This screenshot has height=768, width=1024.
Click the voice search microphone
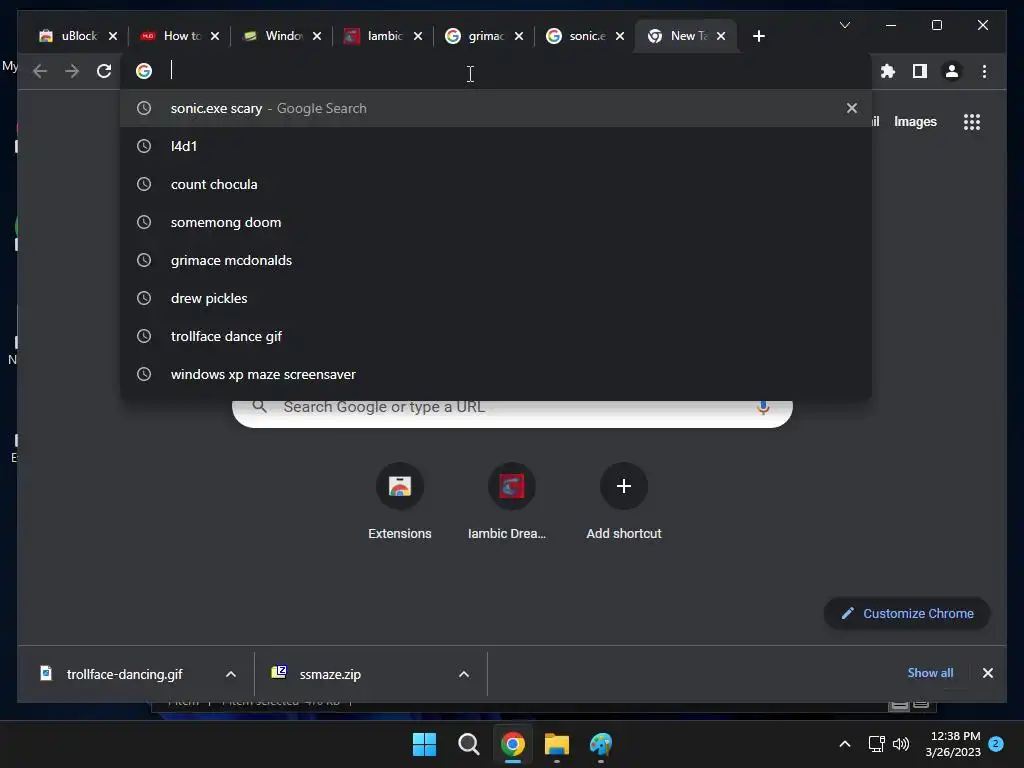[763, 408]
